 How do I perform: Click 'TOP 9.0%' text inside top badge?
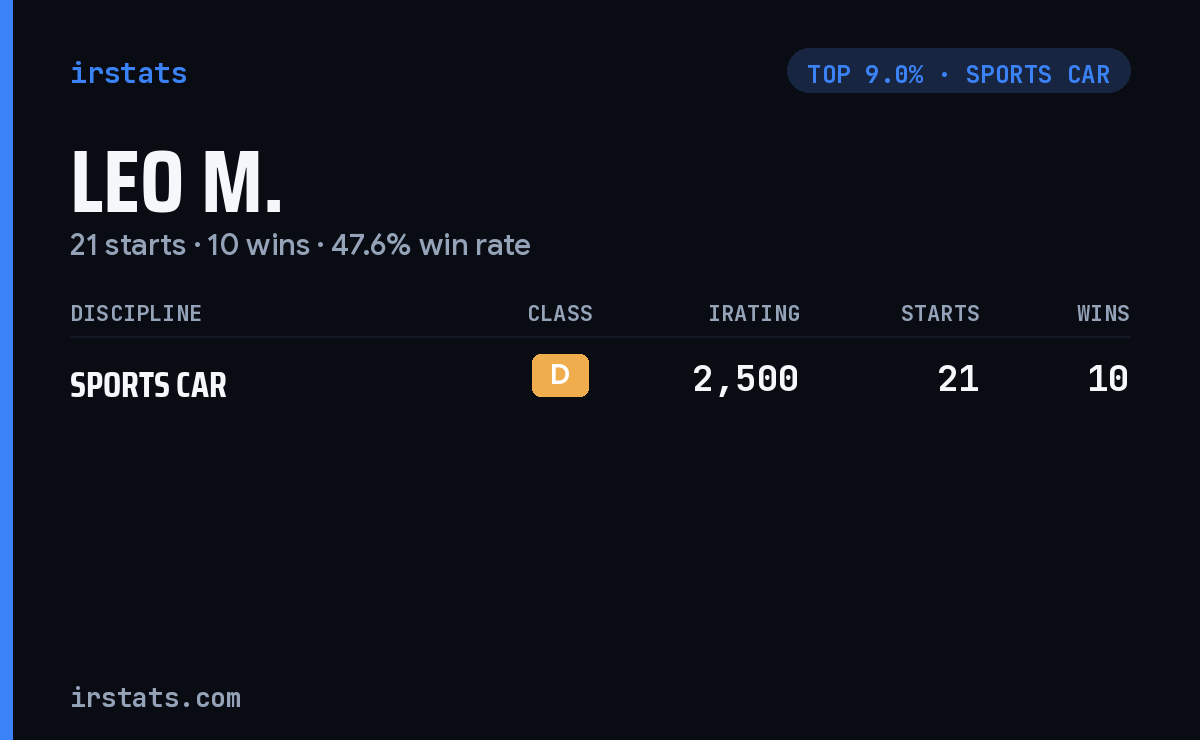pos(865,74)
